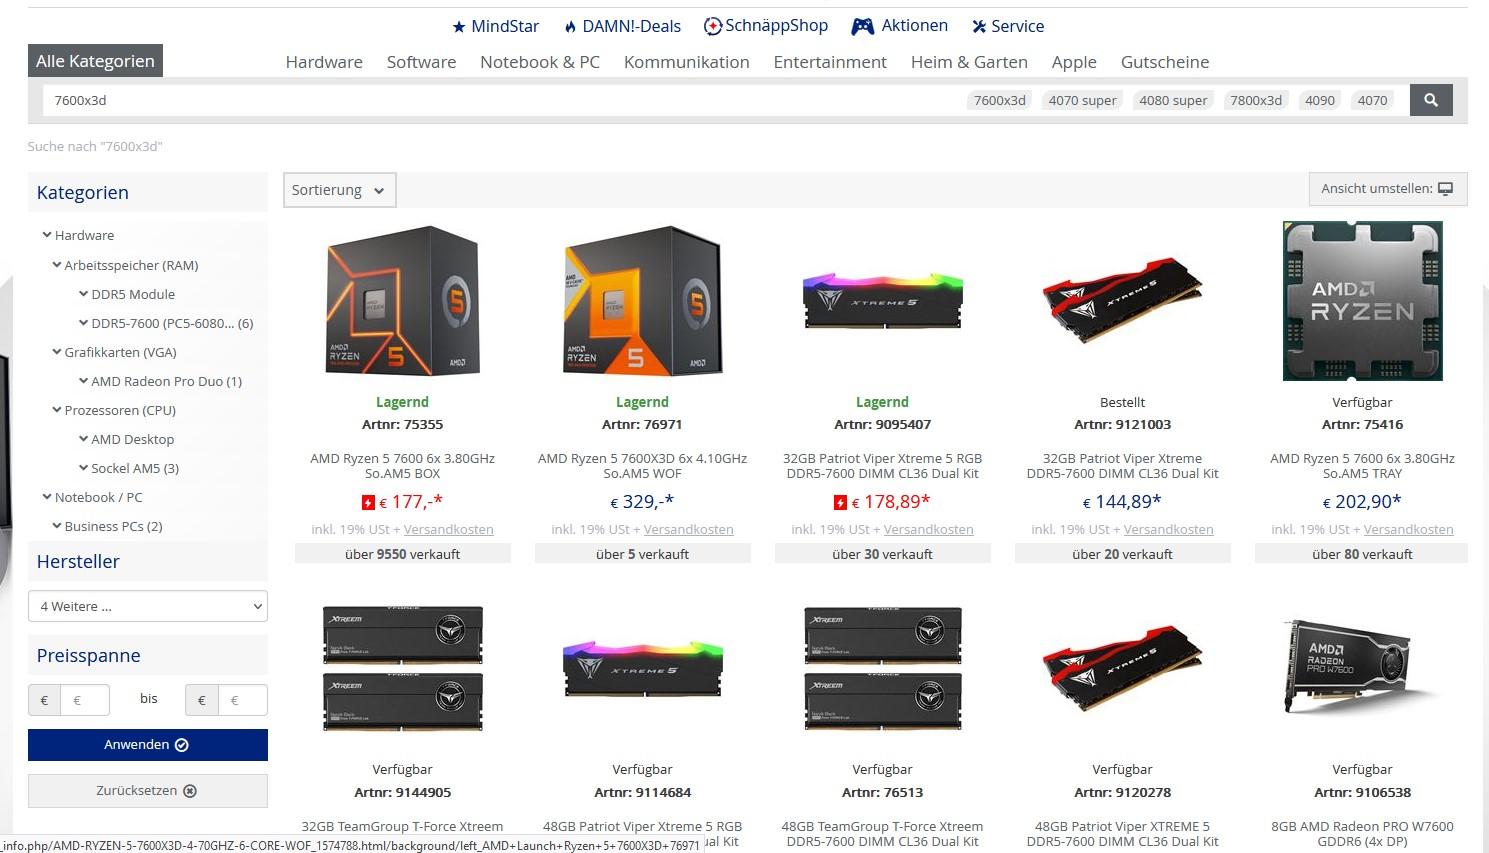Screen dimensions: 1489x853
Task: Open the Hersteller '4 Weitere' dropdown
Action: 148,606
